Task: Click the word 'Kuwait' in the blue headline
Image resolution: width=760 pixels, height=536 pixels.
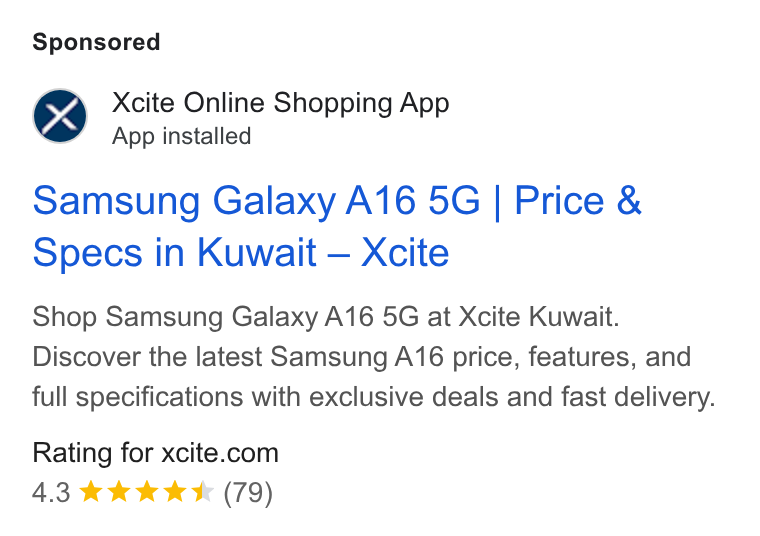Action: [x=256, y=252]
